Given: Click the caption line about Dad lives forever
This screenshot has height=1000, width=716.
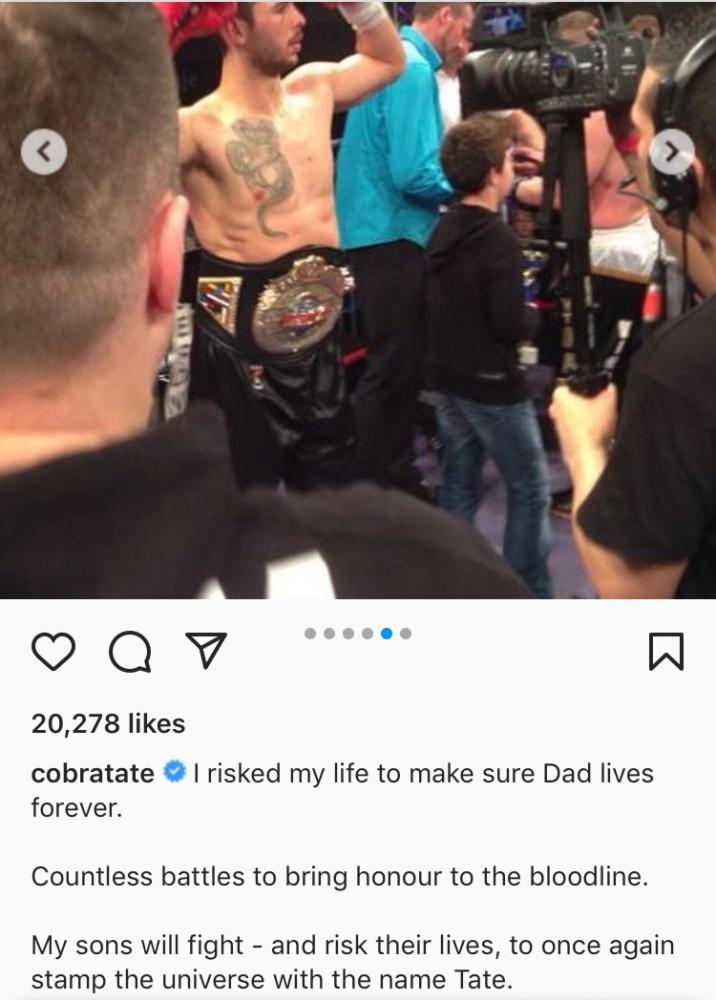Looking at the screenshot, I should click(x=342, y=790).
